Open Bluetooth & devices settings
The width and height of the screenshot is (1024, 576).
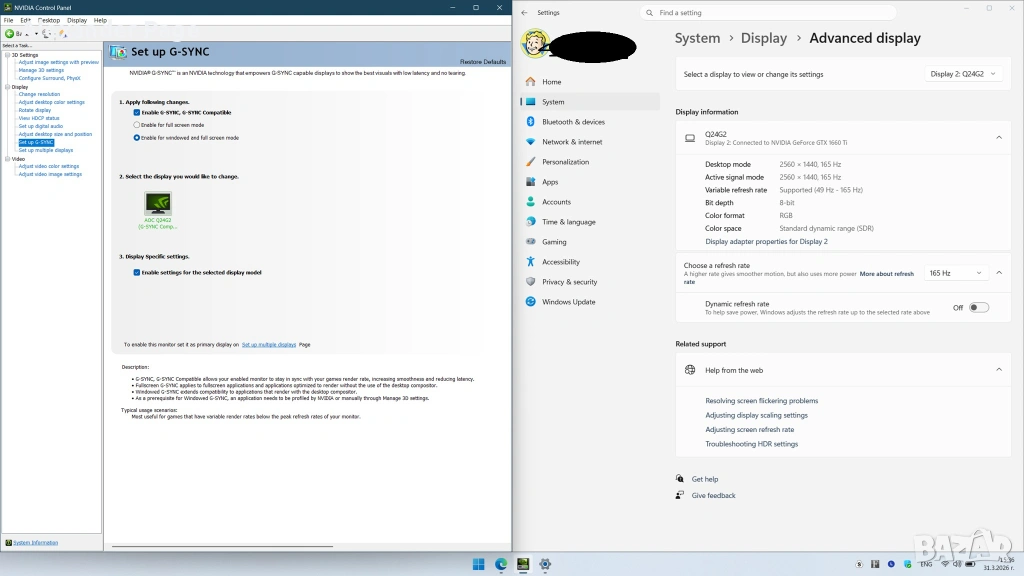click(573, 122)
